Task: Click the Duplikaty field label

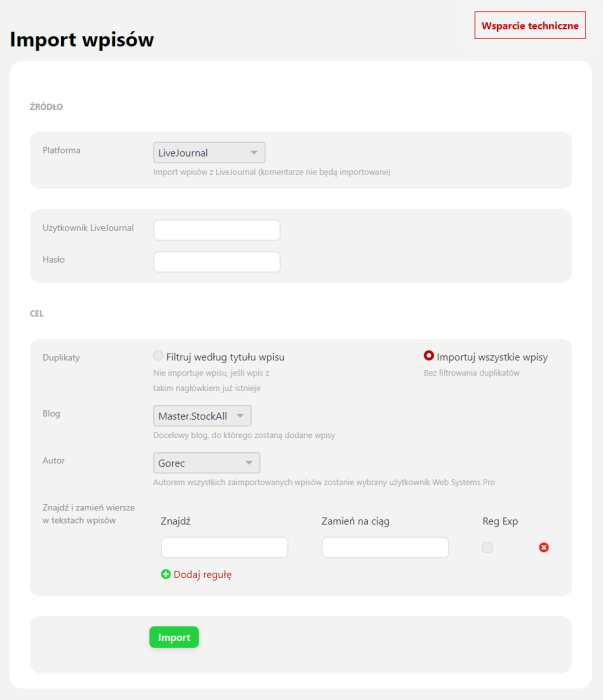Action: [61, 357]
